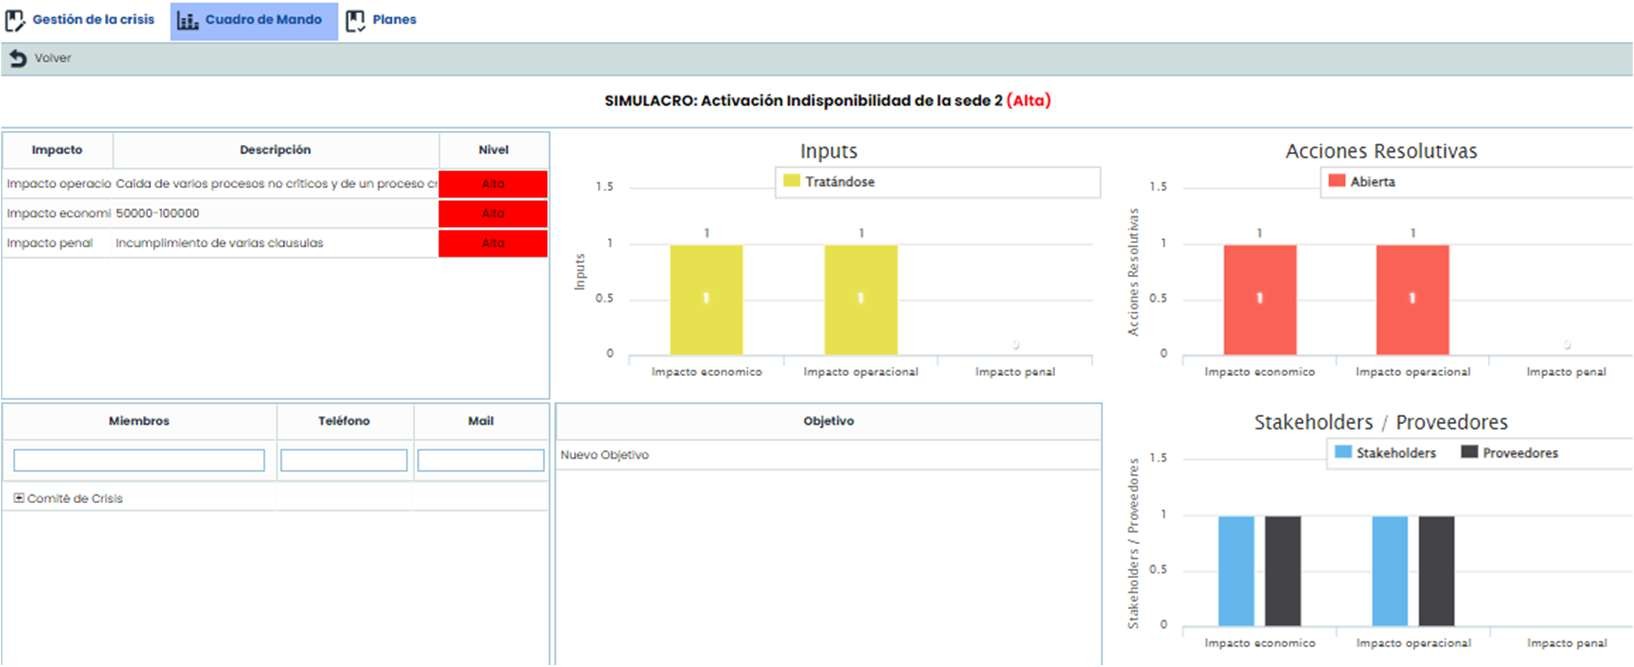Screen dimensions: 1634x667
Task: Click the red Impacto operacional Acciones bar
Action: pyautogui.click(x=1412, y=300)
